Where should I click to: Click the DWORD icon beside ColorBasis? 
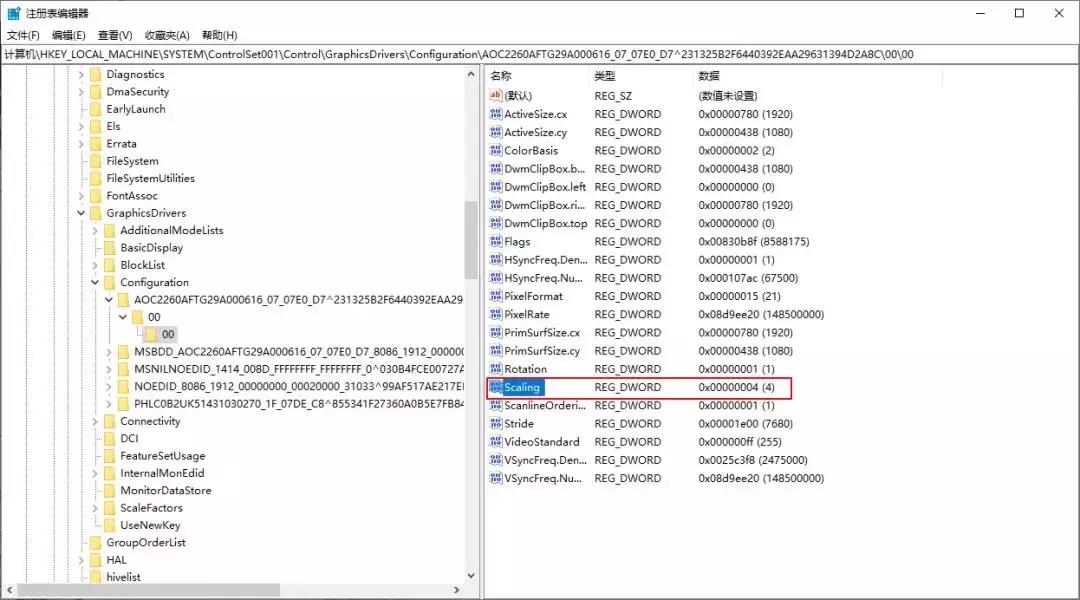[x=495, y=150]
